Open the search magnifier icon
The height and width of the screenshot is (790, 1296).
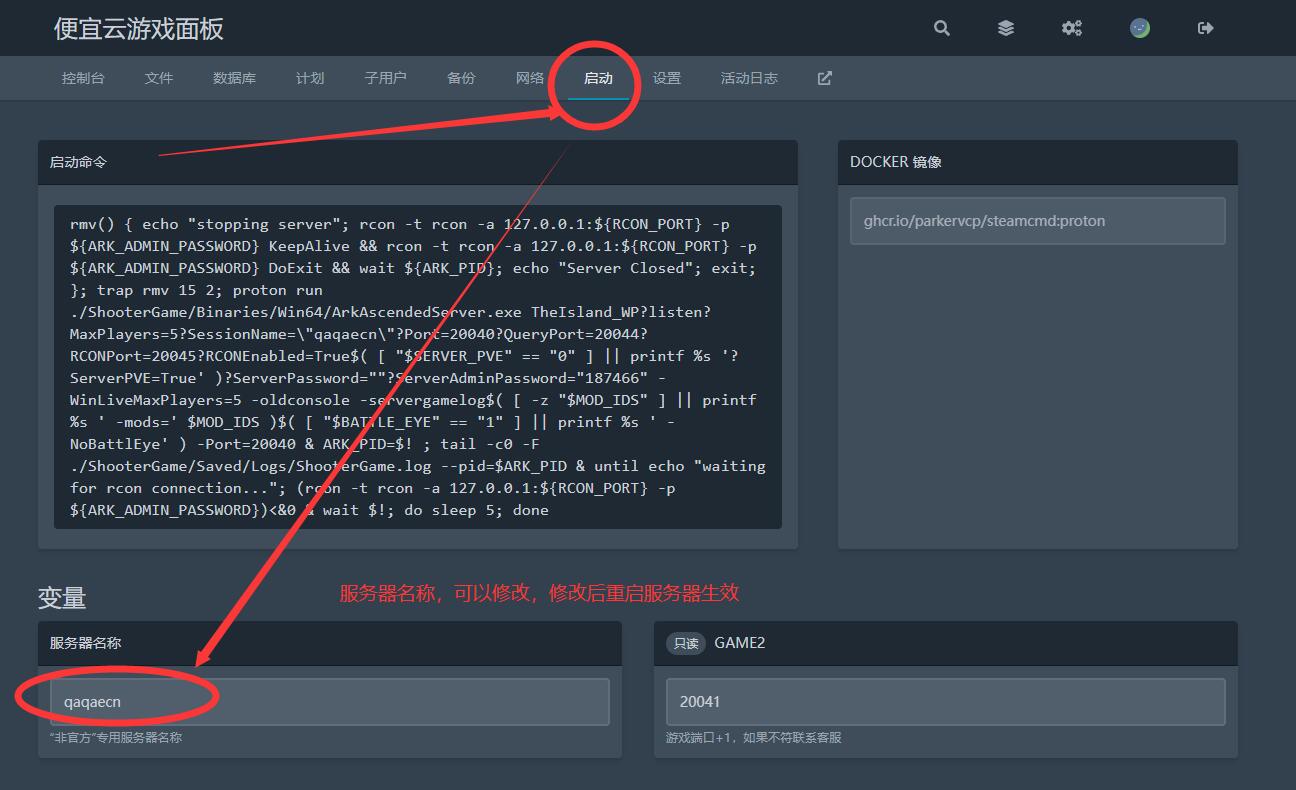[x=942, y=28]
